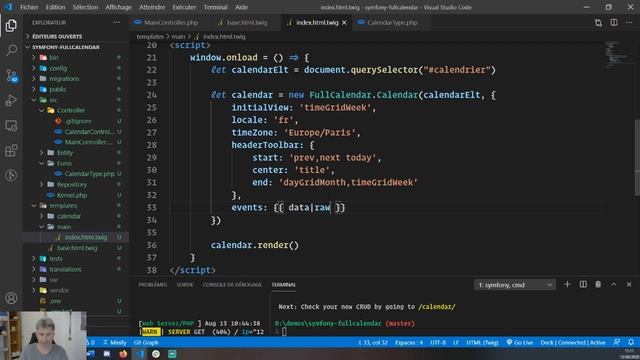Open the Affichage menu
This screenshot has width=640, height=360.
point(118,7)
